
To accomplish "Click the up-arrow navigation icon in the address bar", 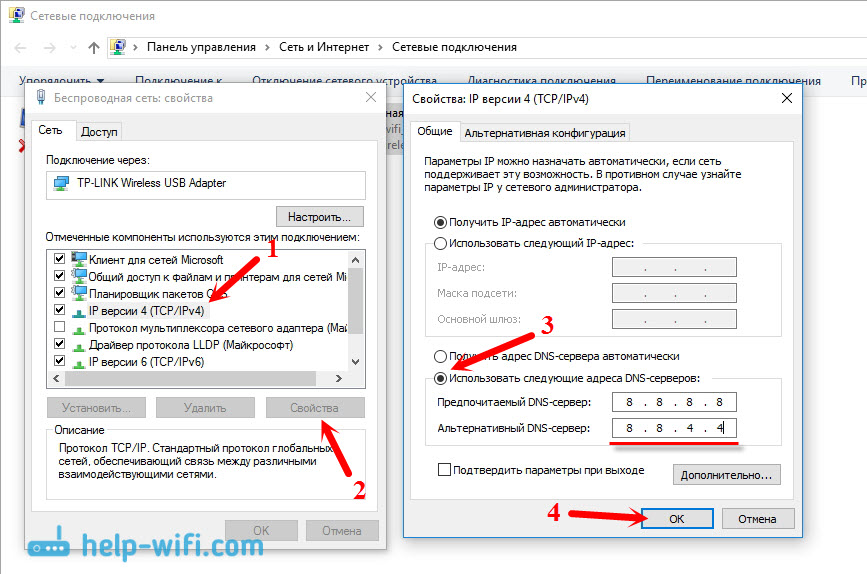I will (94, 48).
